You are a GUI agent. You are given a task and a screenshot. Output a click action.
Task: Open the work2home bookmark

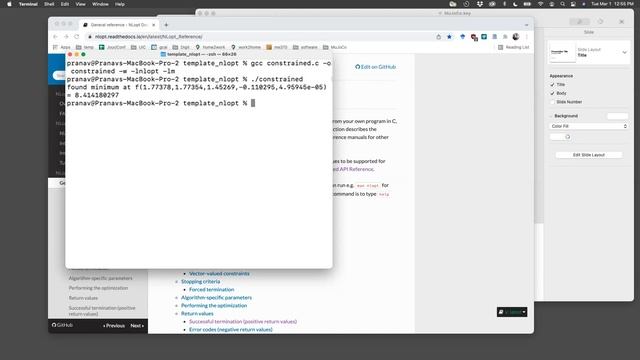click(246, 47)
